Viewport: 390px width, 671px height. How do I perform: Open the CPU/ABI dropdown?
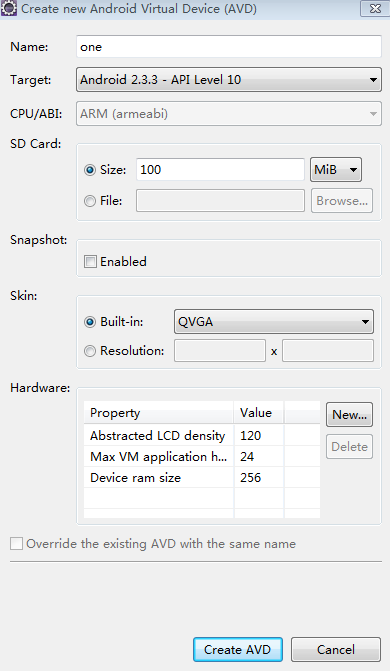pos(229,114)
